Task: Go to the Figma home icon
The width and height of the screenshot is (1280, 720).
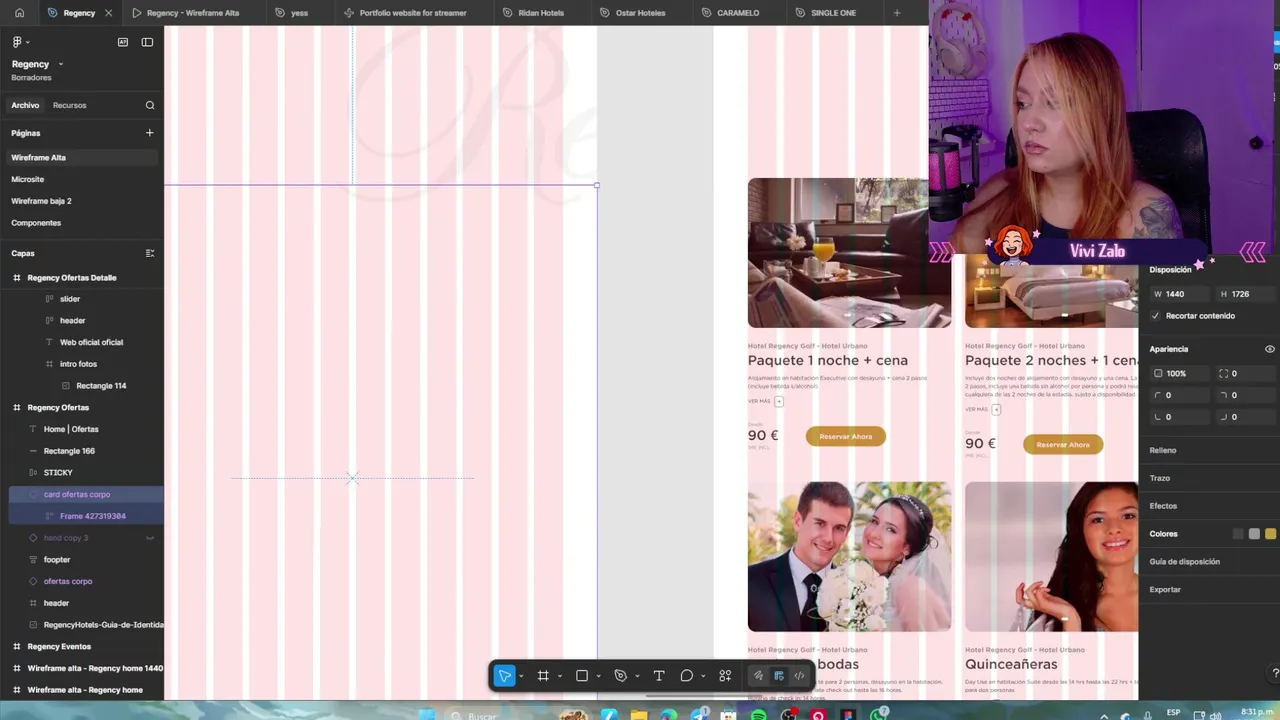Action: pyautogui.click(x=19, y=13)
